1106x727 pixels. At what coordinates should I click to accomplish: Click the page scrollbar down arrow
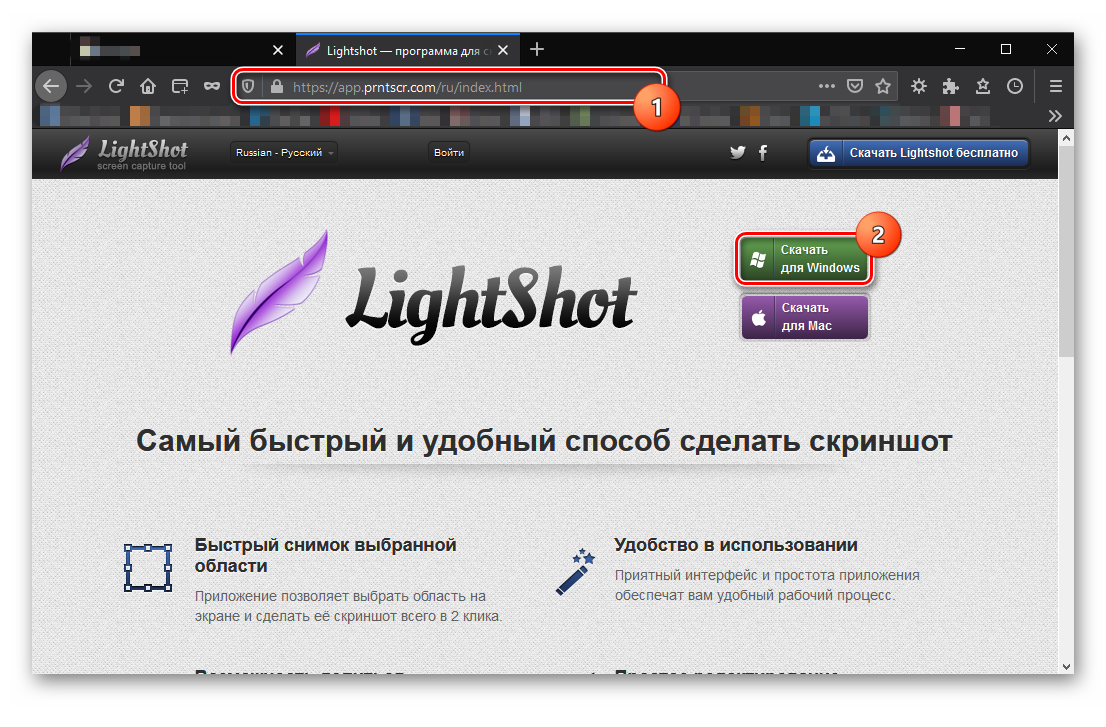click(x=1066, y=666)
